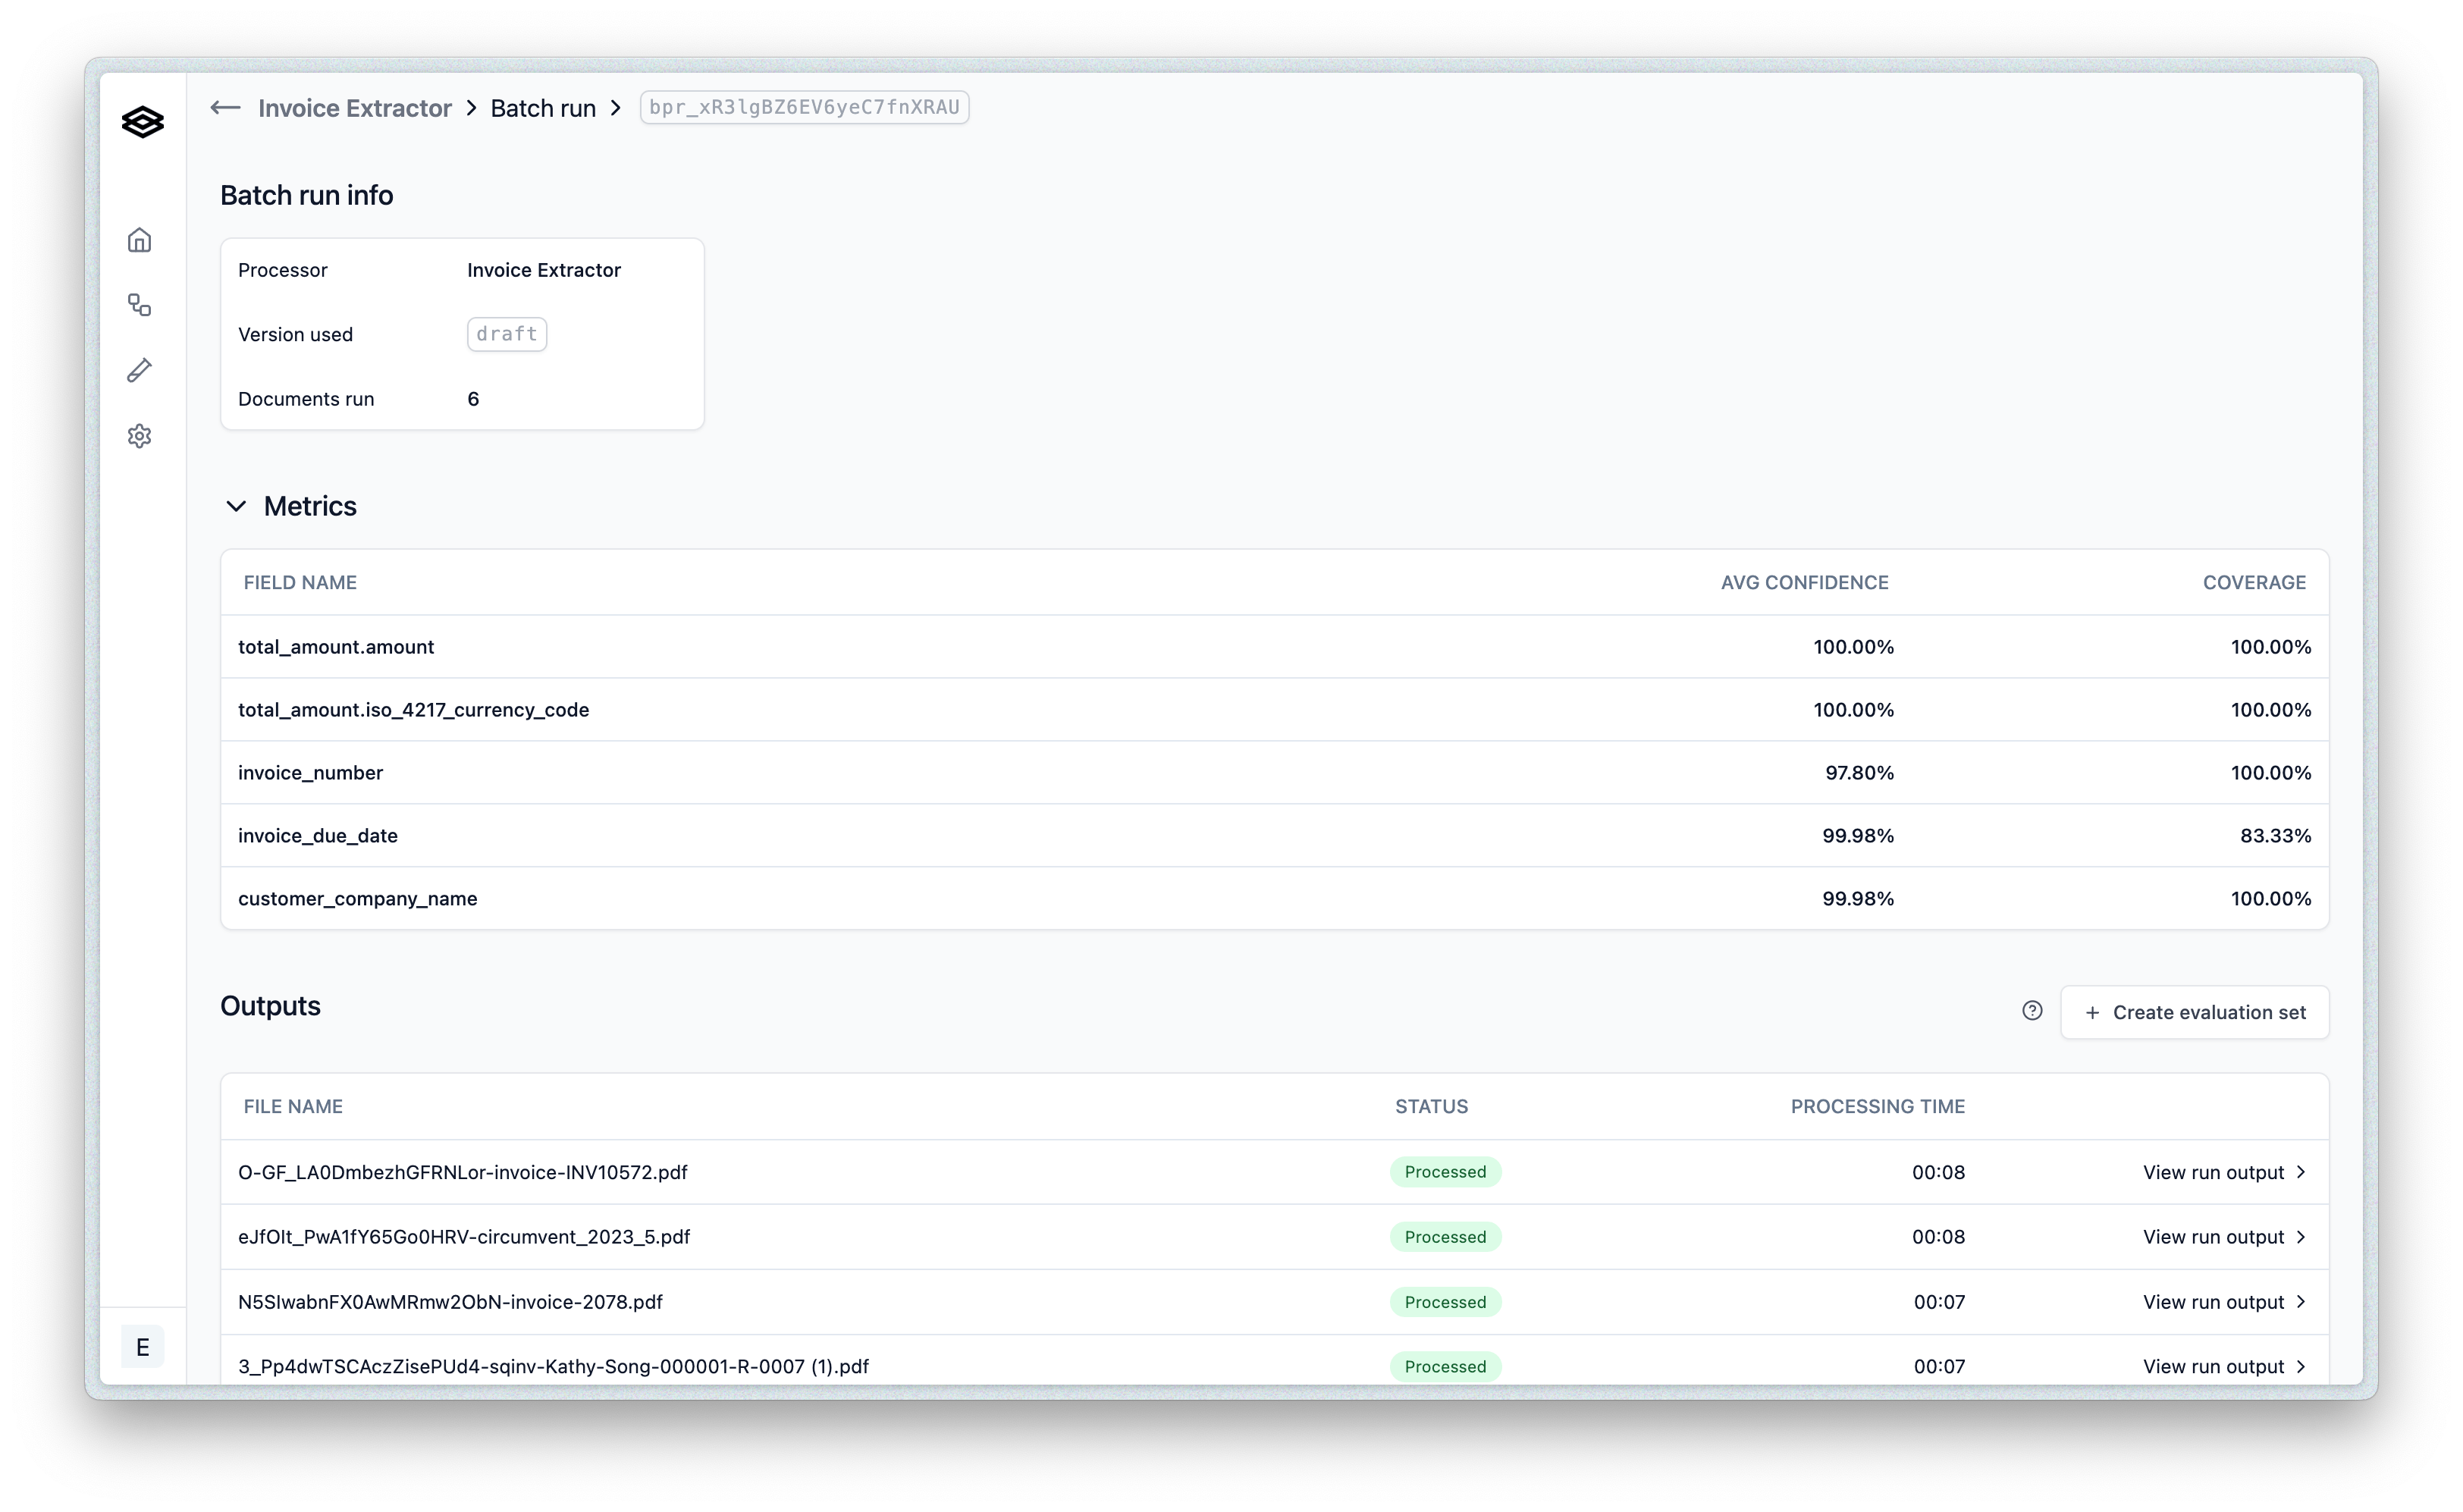Collapse the Metrics section chevron
Image resolution: width=2463 pixels, height=1512 pixels.
(x=236, y=506)
